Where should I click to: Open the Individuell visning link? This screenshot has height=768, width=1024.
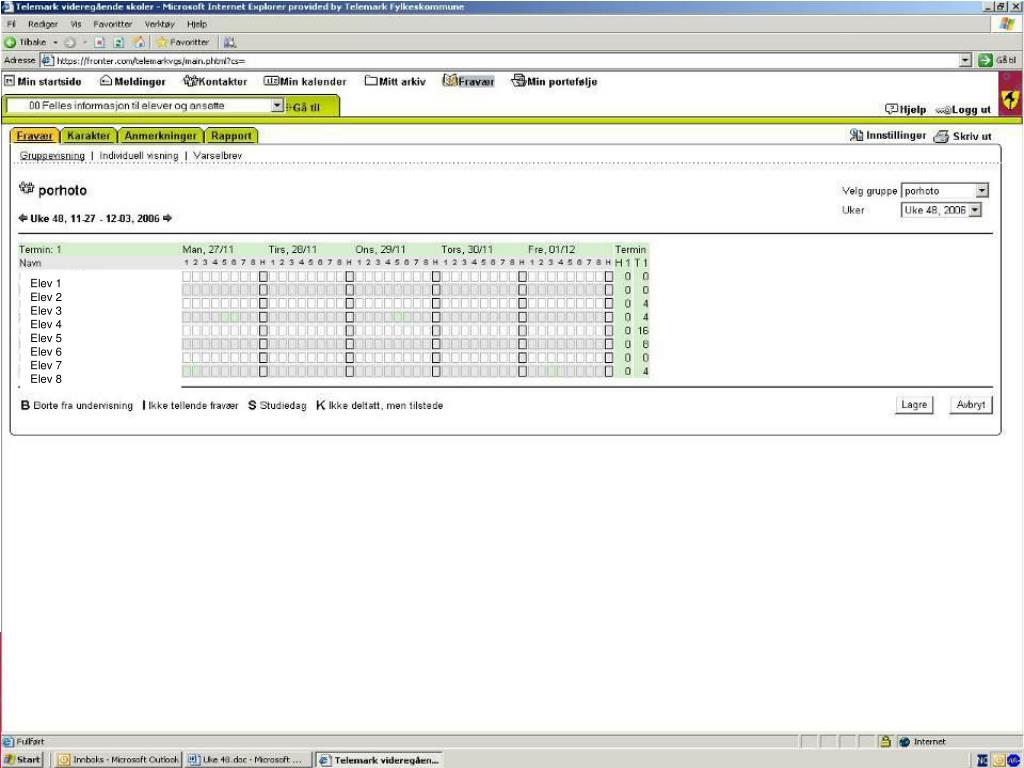[139, 156]
